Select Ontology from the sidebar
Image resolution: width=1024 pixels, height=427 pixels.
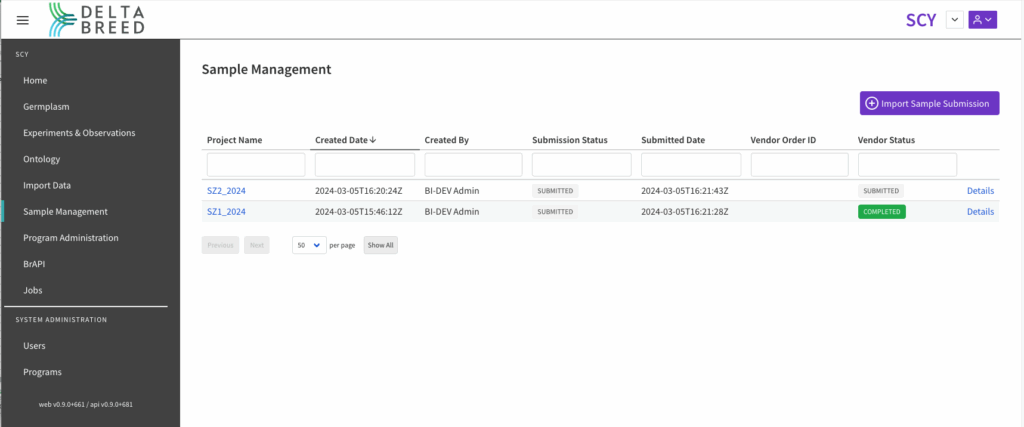click(42, 159)
